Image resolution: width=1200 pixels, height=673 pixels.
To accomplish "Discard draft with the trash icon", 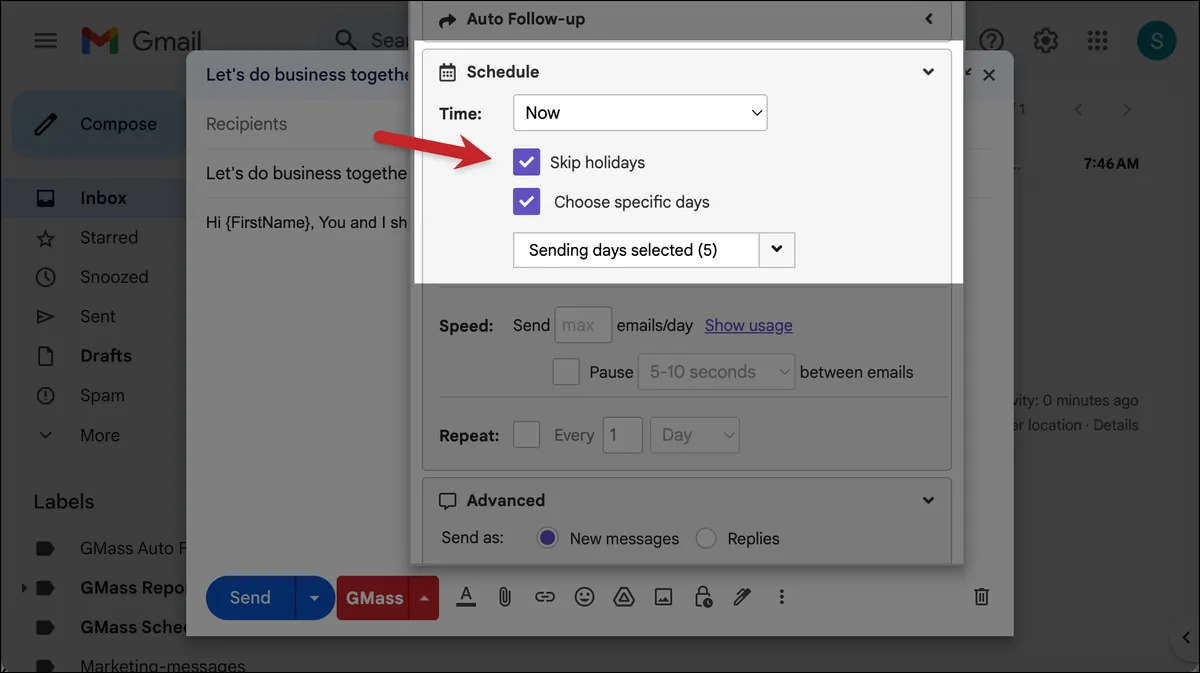I will 982,597.
